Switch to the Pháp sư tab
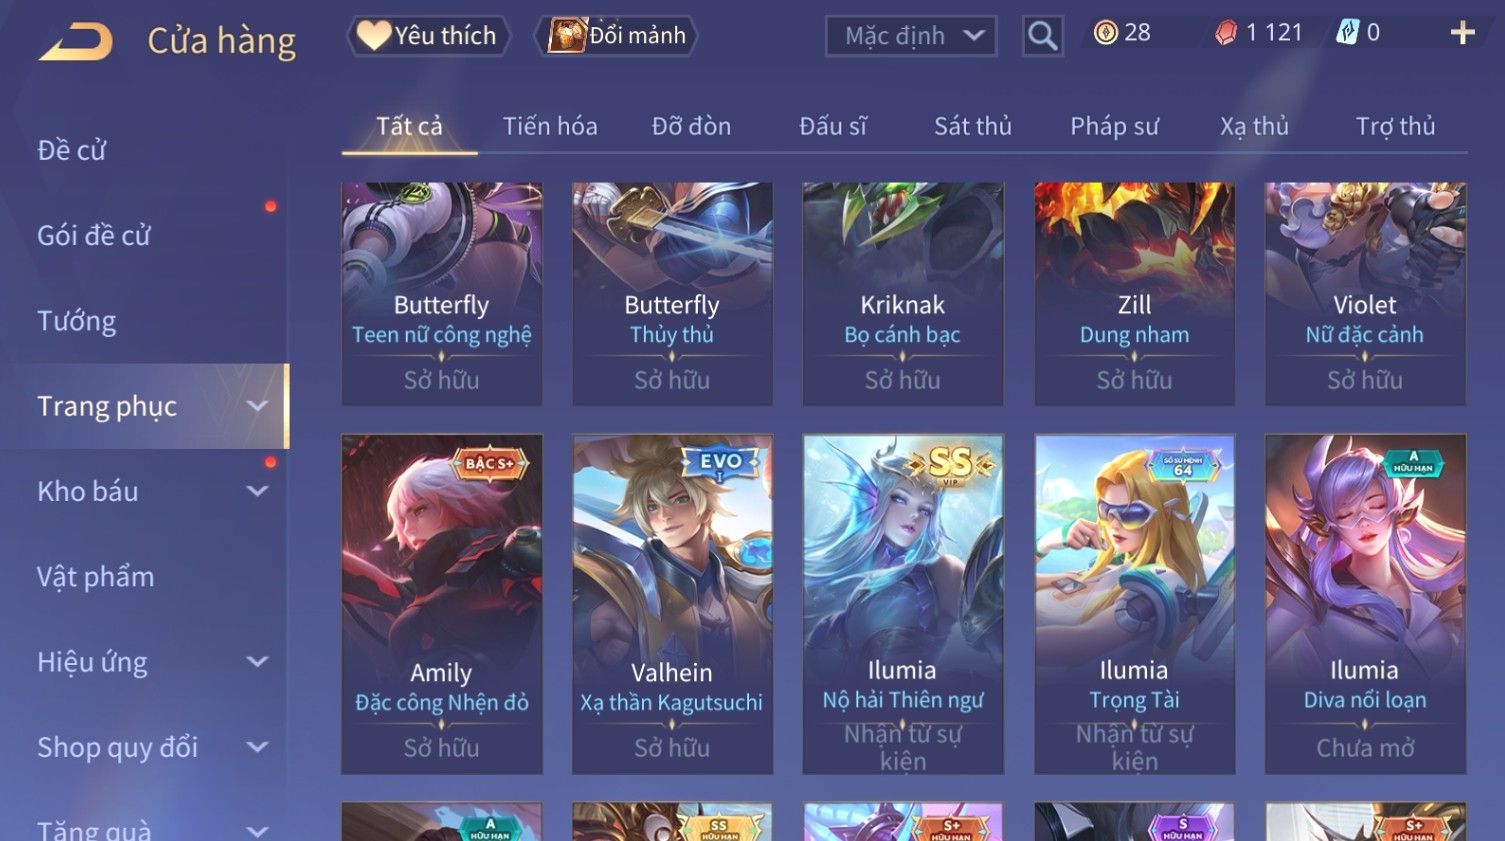 click(1114, 126)
